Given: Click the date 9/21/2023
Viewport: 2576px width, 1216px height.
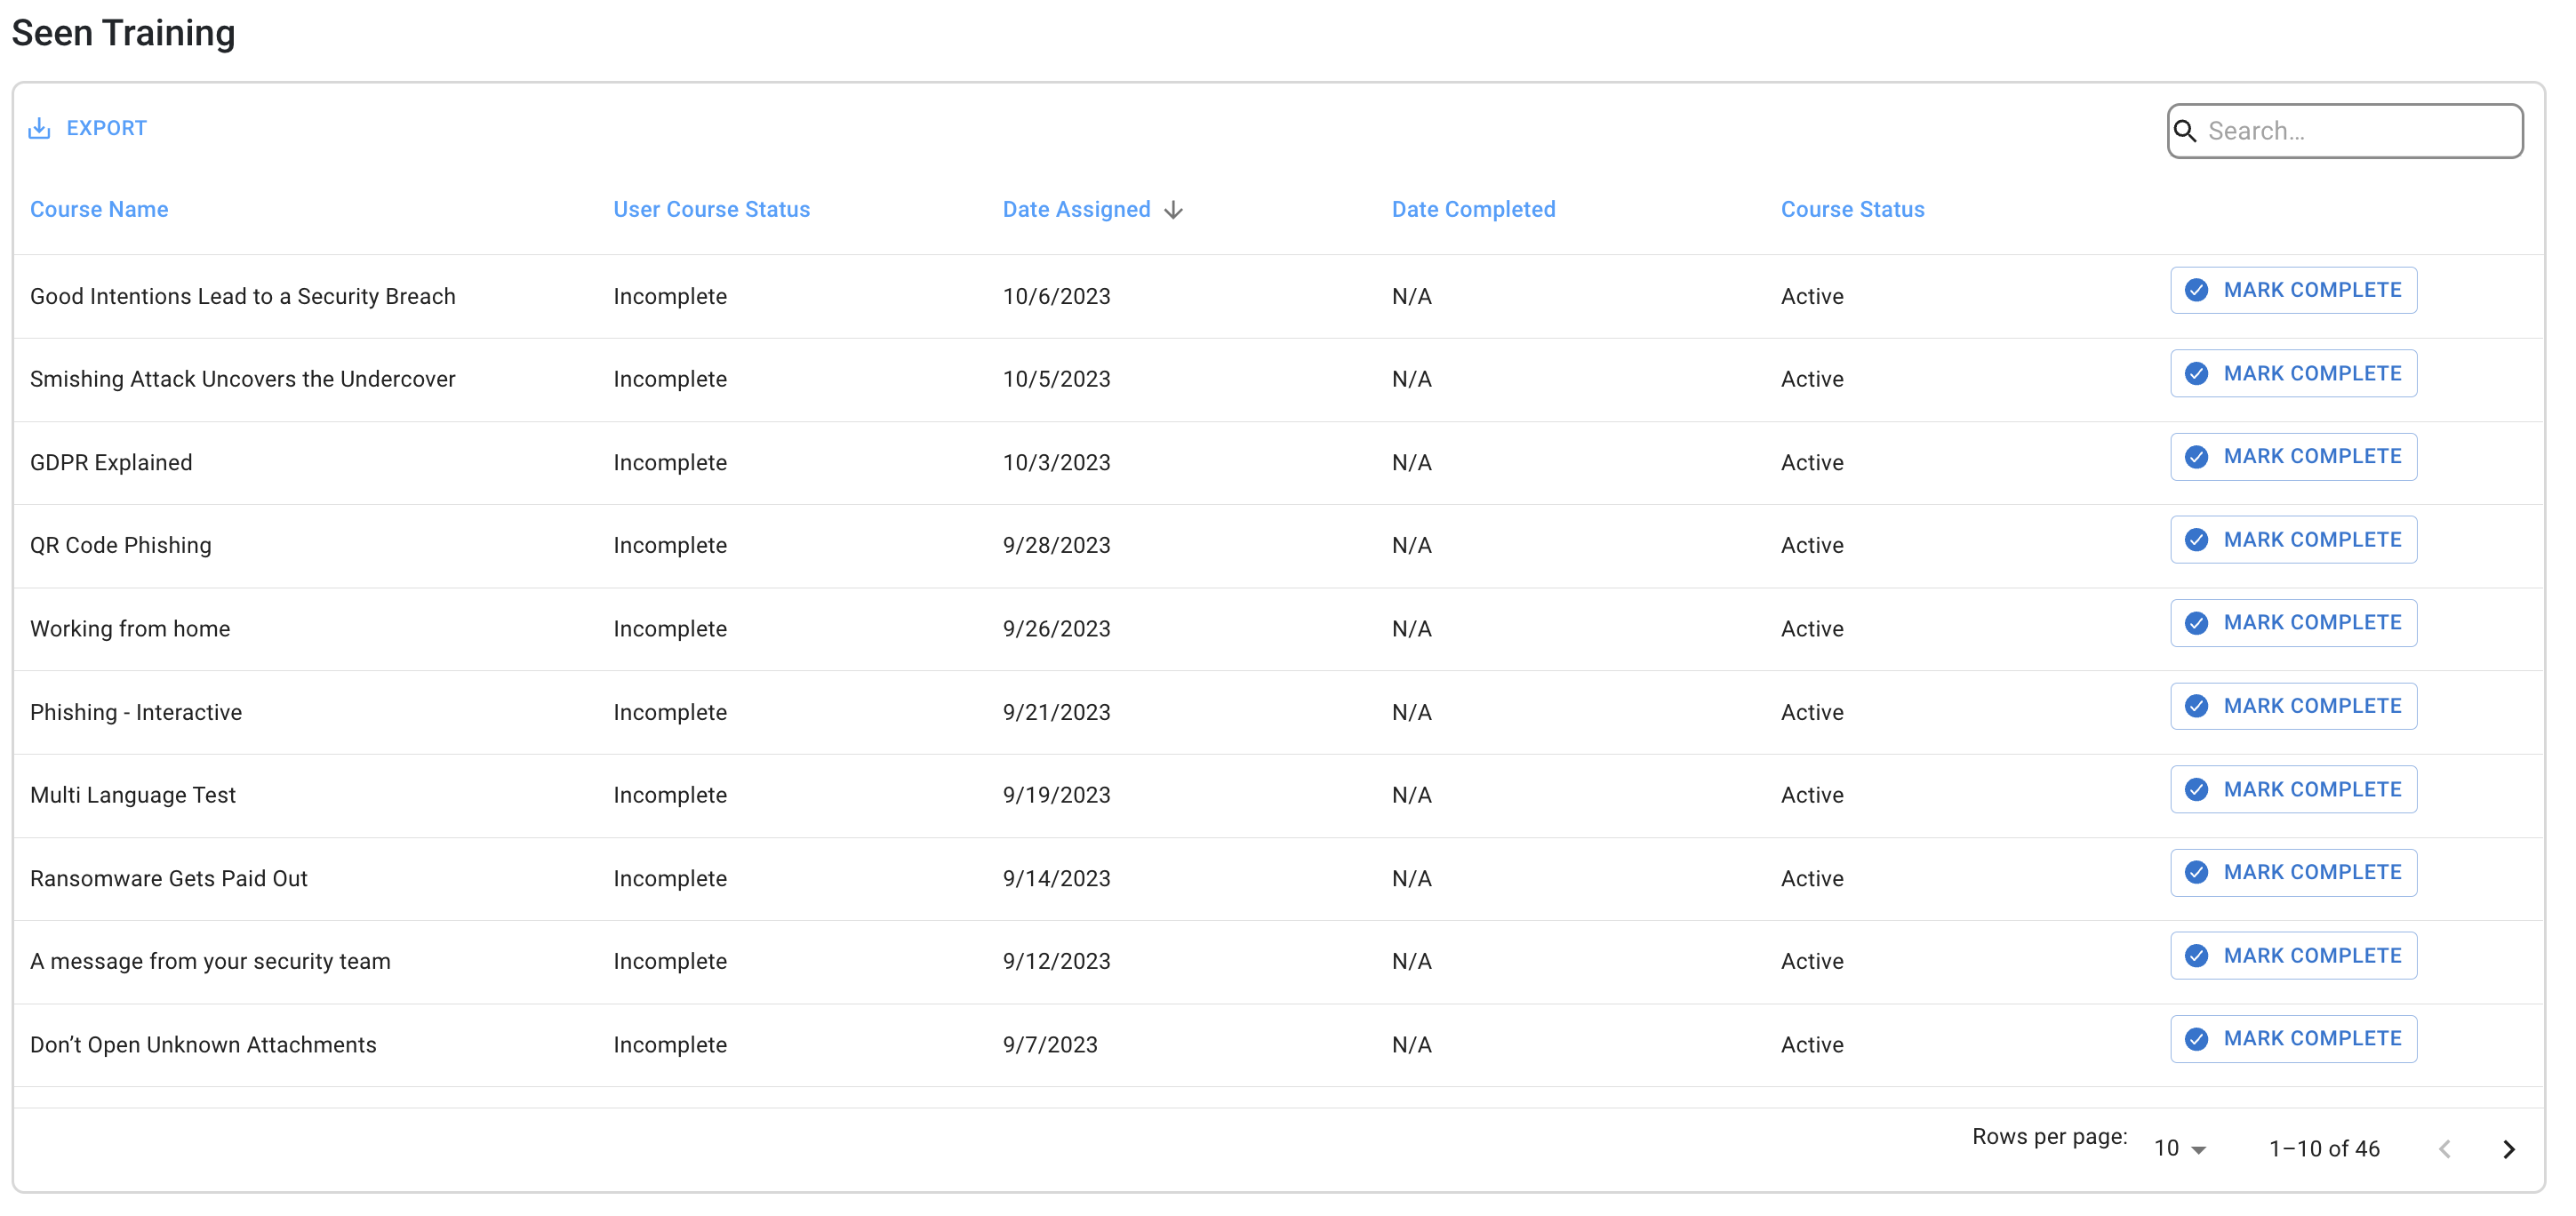Looking at the screenshot, I should 1057,712.
